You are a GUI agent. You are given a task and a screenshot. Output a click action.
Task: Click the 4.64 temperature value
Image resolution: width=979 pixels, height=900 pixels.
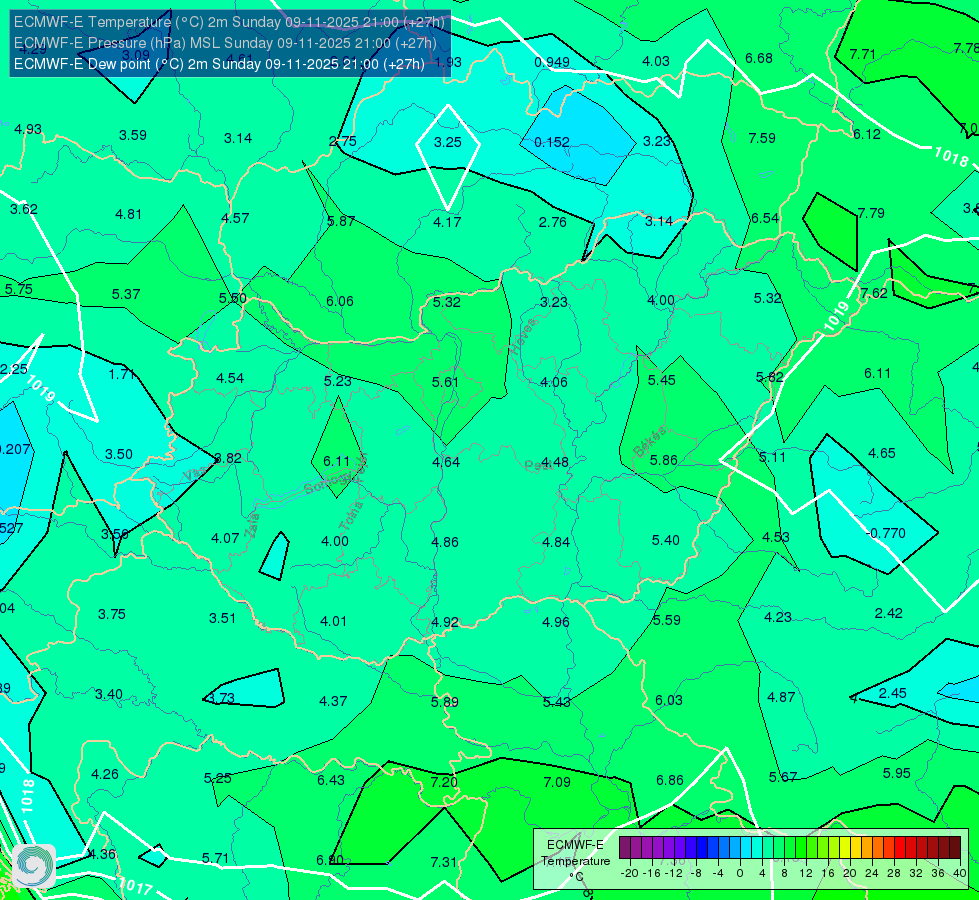pos(446,462)
